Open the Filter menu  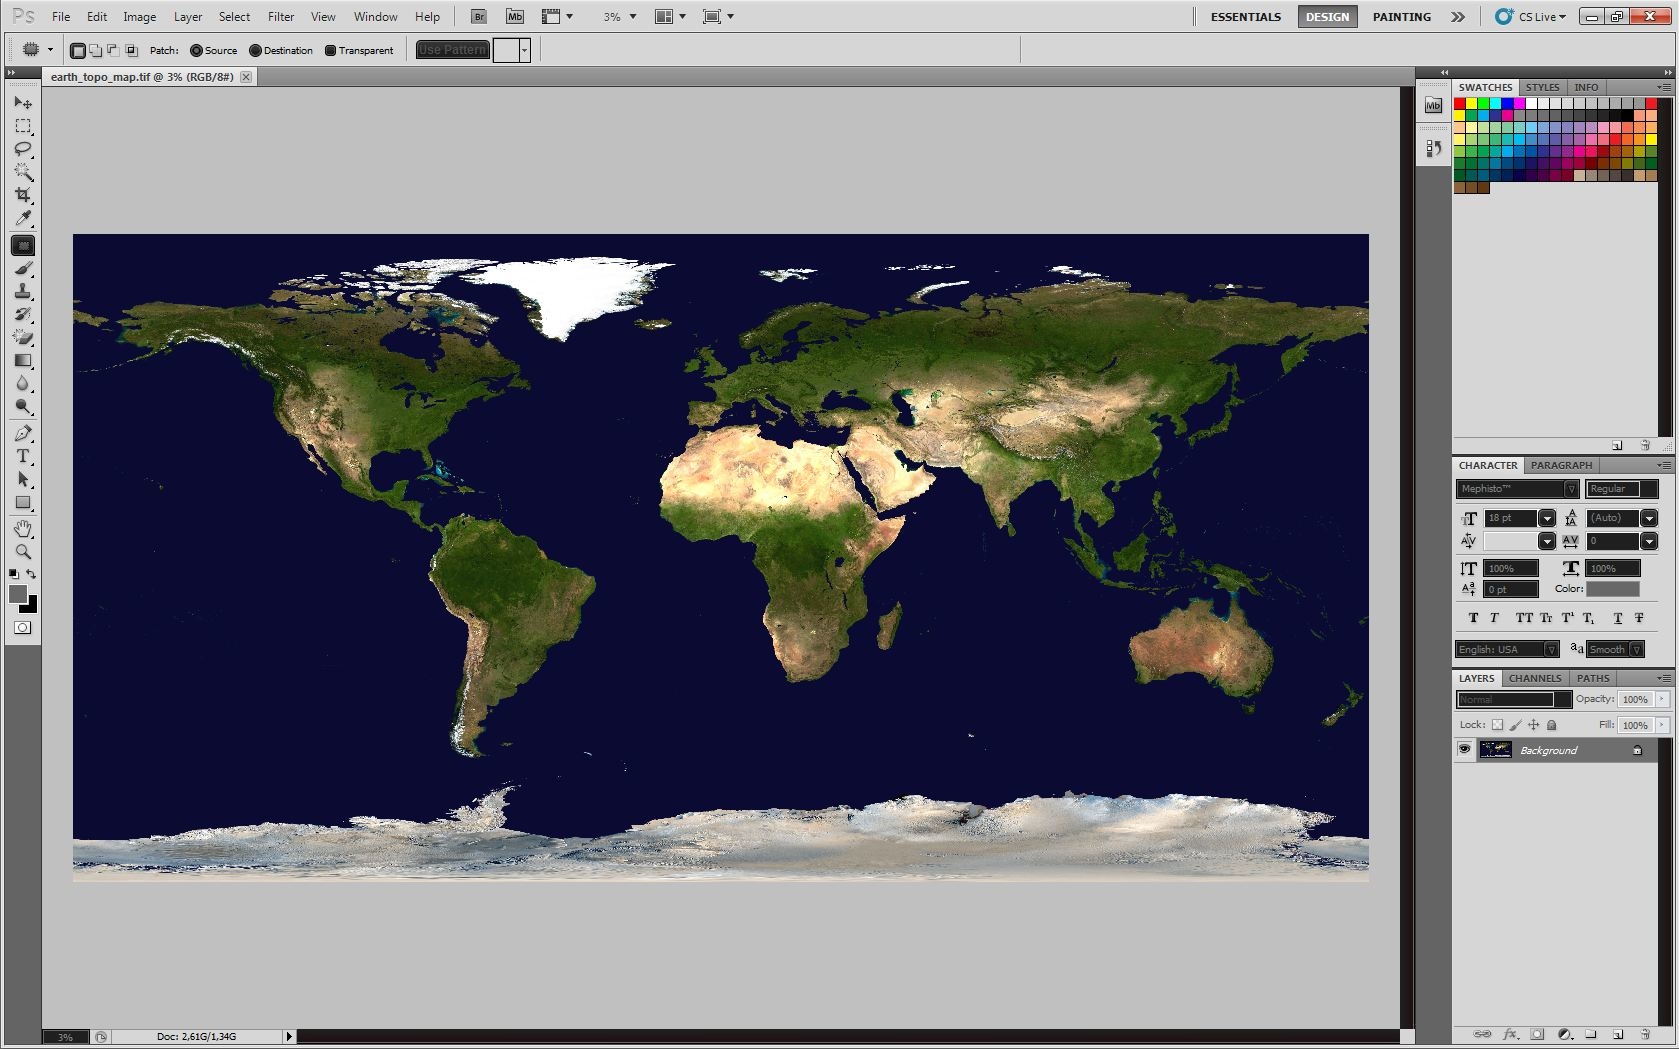click(280, 16)
